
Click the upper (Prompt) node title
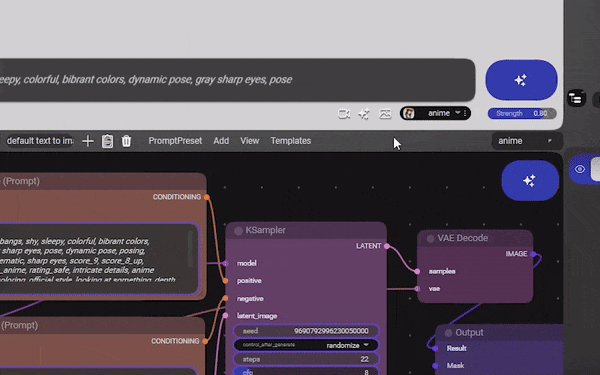(20, 181)
